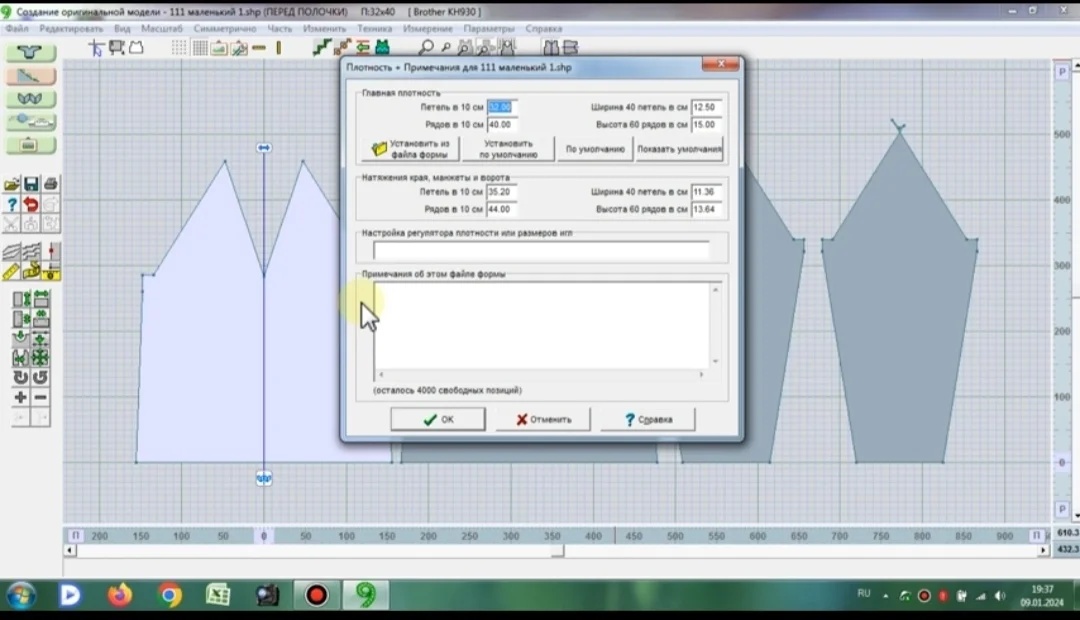Click 'Показать умолчания' button
The width and height of the screenshot is (1080, 620).
click(679, 149)
